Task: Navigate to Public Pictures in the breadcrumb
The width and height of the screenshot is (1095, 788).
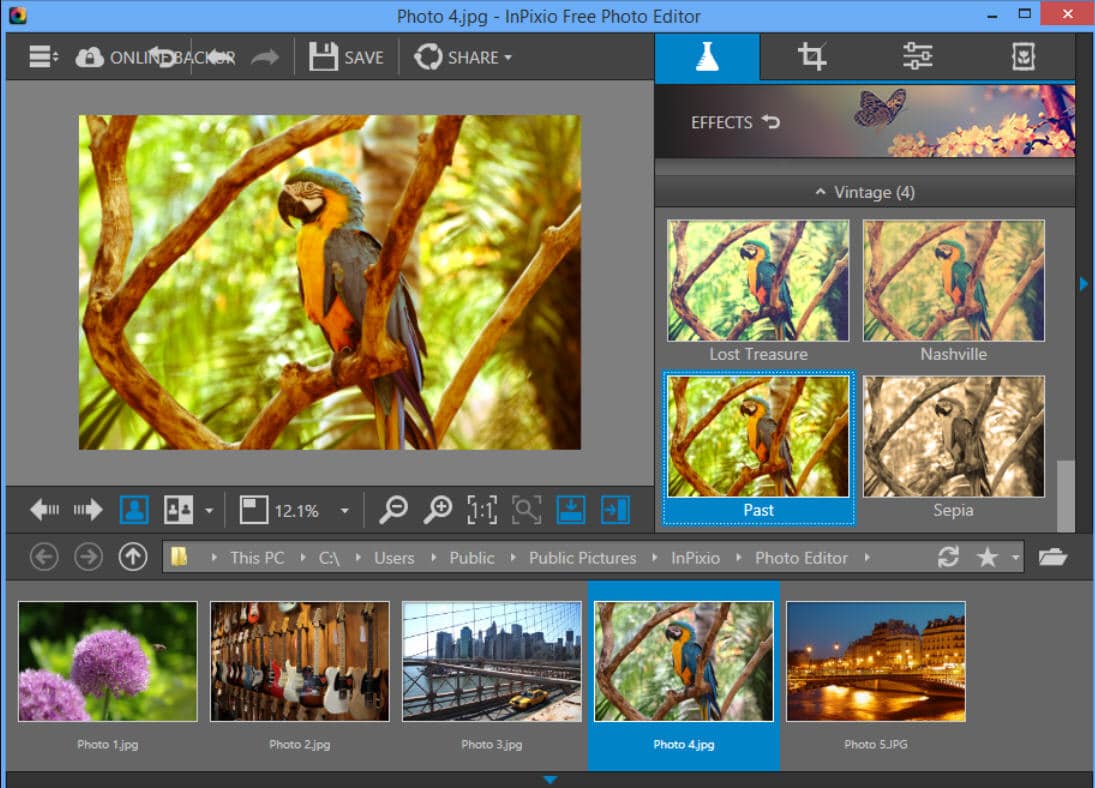Action: tap(581, 558)
